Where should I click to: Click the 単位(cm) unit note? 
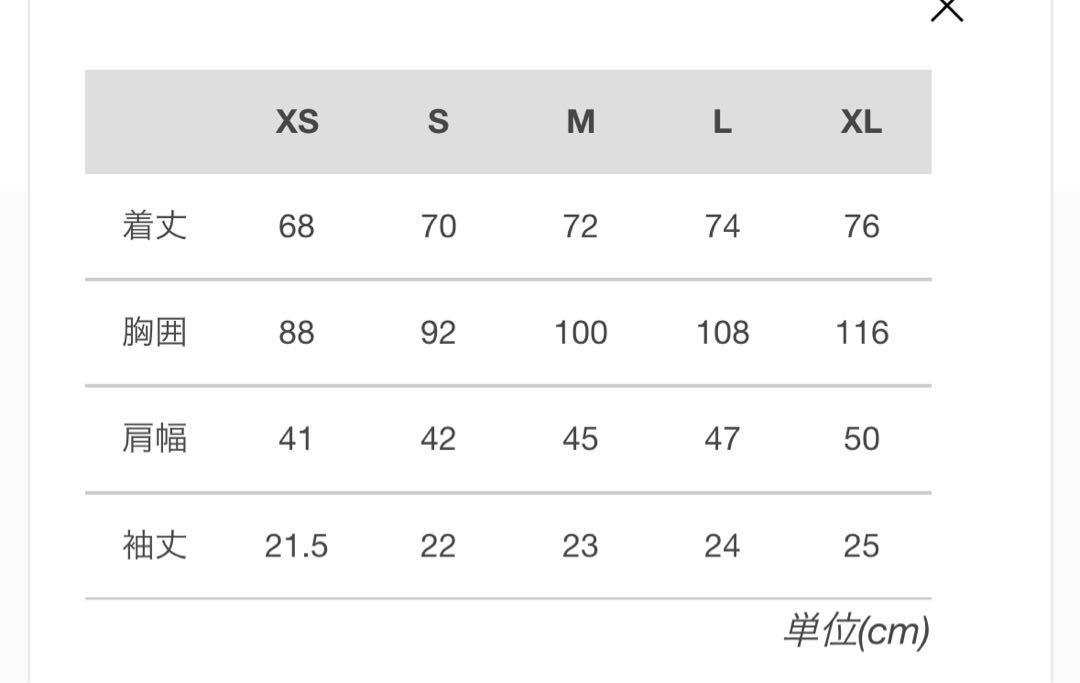[856, 631]
